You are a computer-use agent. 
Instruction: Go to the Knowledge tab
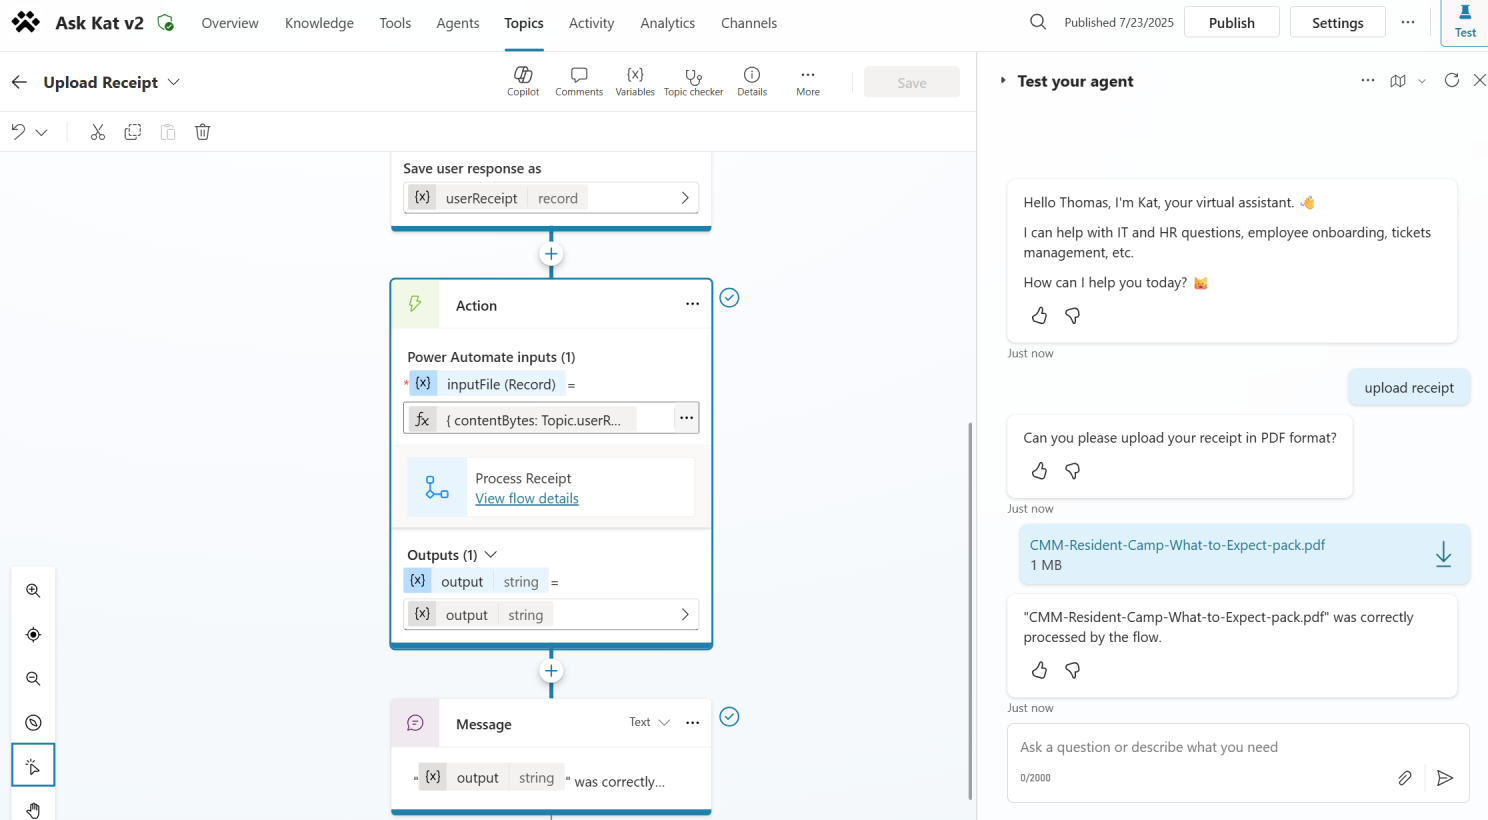coord(319,23)
